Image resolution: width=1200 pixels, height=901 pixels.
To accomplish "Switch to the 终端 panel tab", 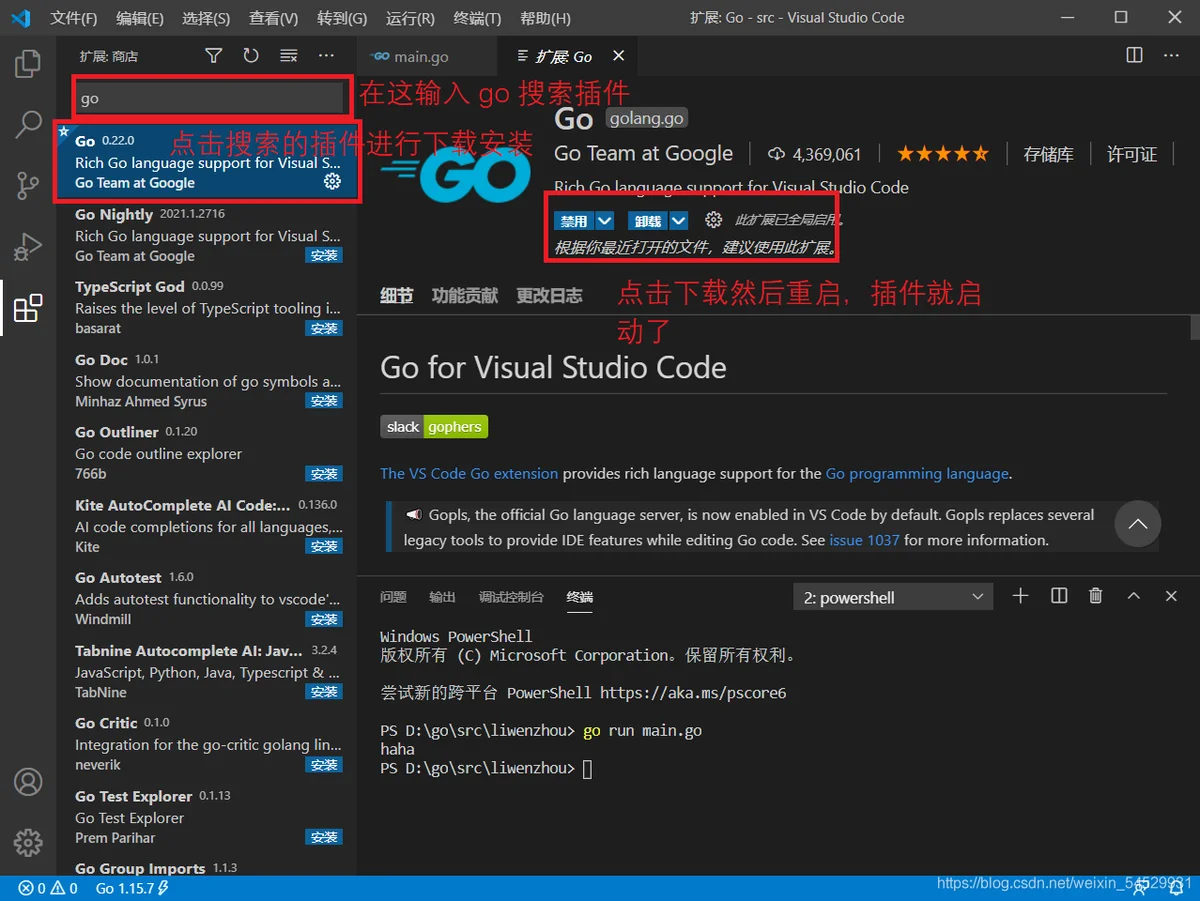I will 579,597.
